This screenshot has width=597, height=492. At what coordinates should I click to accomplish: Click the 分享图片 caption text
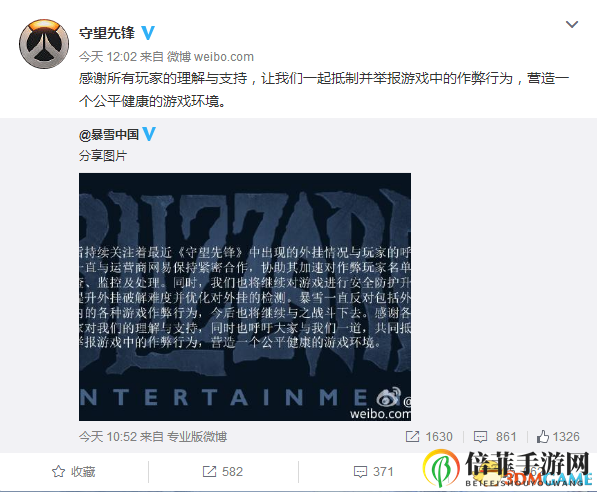pos(103,155)
